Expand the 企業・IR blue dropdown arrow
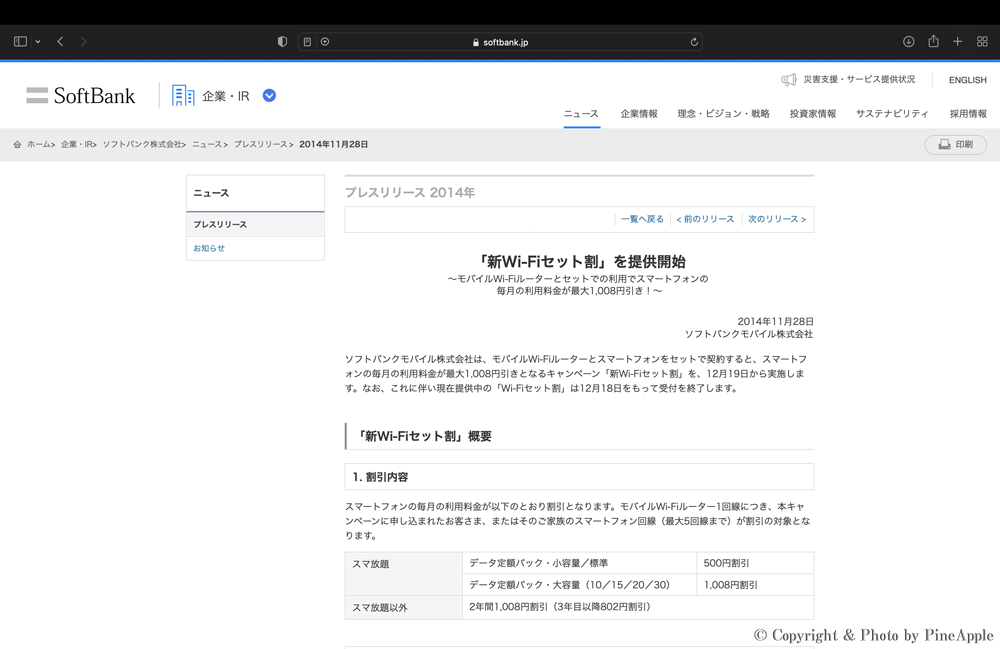This screenshot has height=649, width=1000. click(x=269, y=96)
